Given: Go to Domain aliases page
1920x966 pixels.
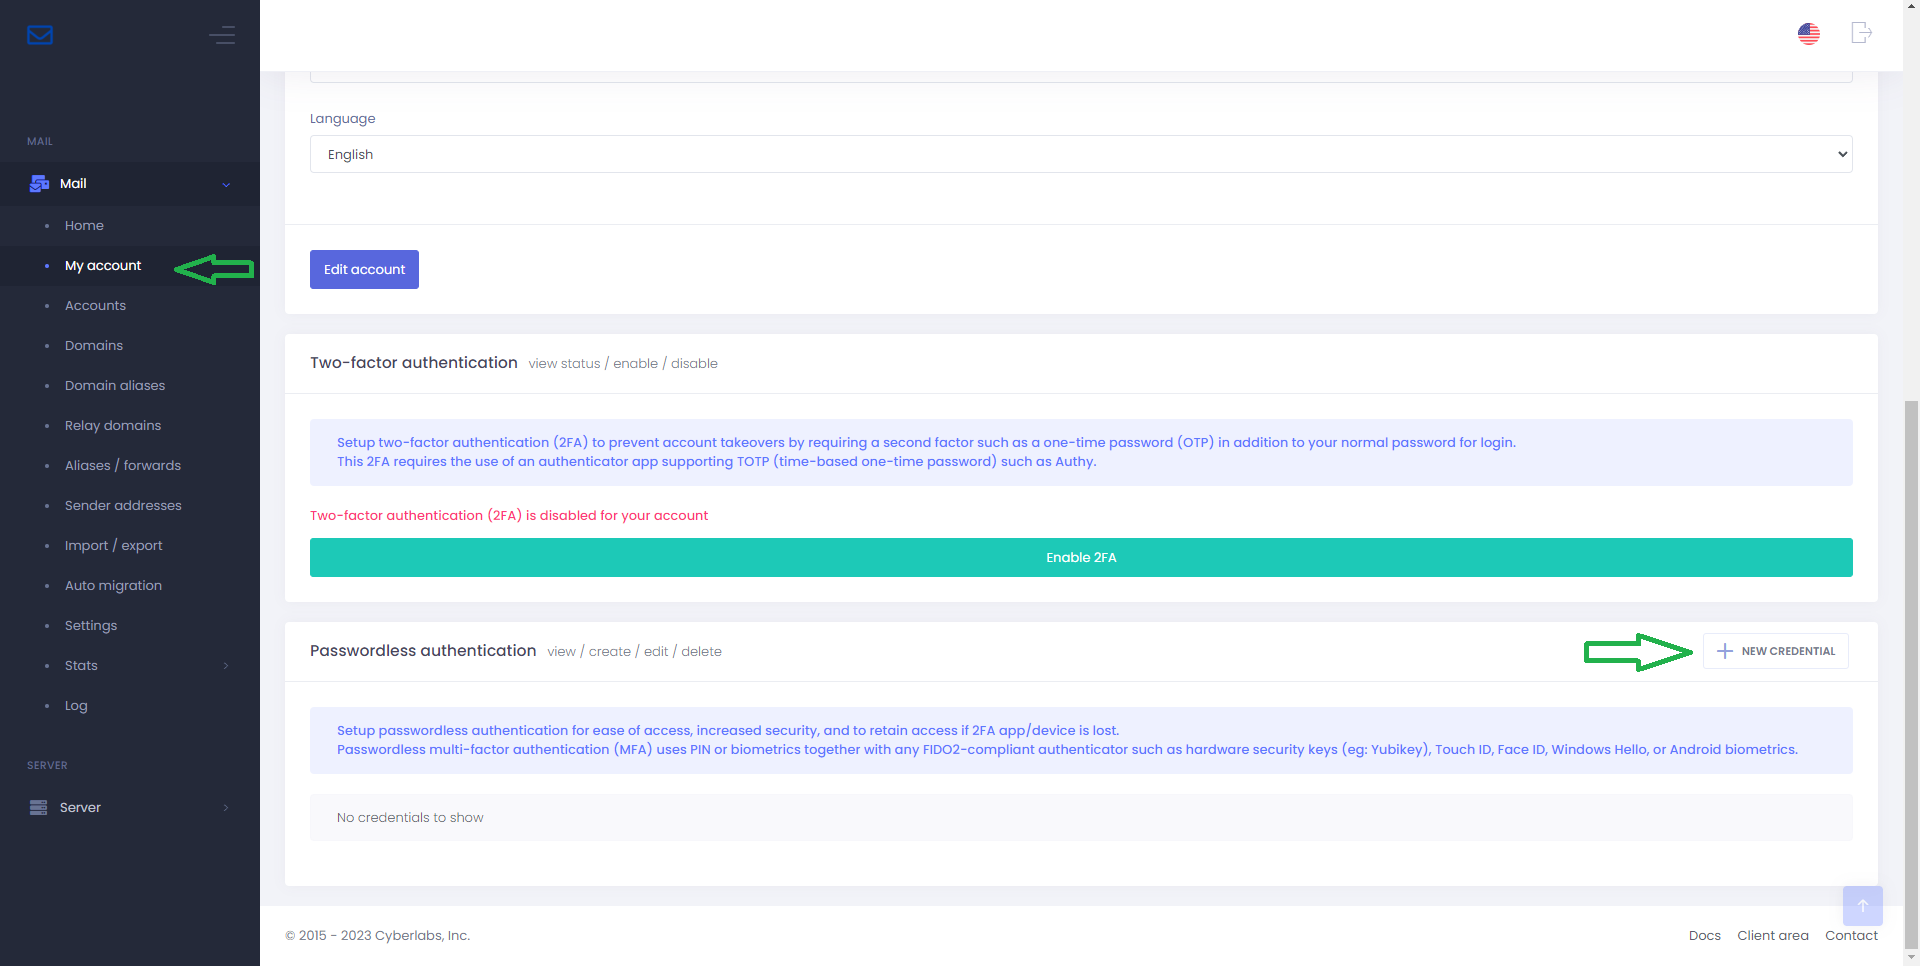Looking at the screenshot, I should point(115,386).
